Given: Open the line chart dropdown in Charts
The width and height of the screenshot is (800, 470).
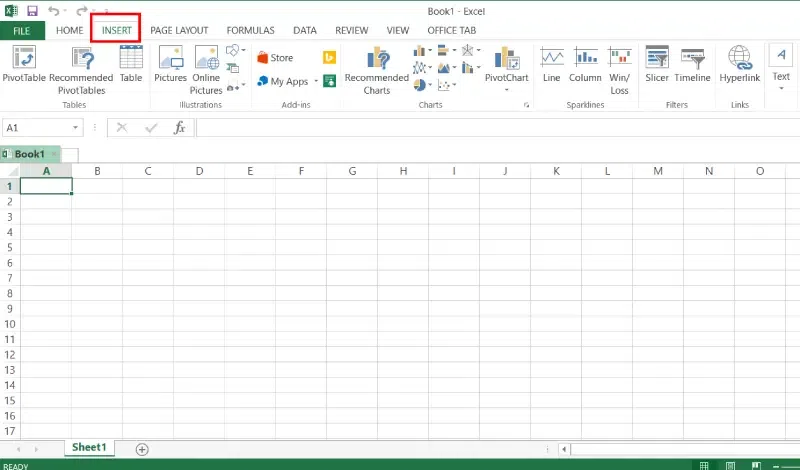Looking at the screenshot, I should [422, 67].
